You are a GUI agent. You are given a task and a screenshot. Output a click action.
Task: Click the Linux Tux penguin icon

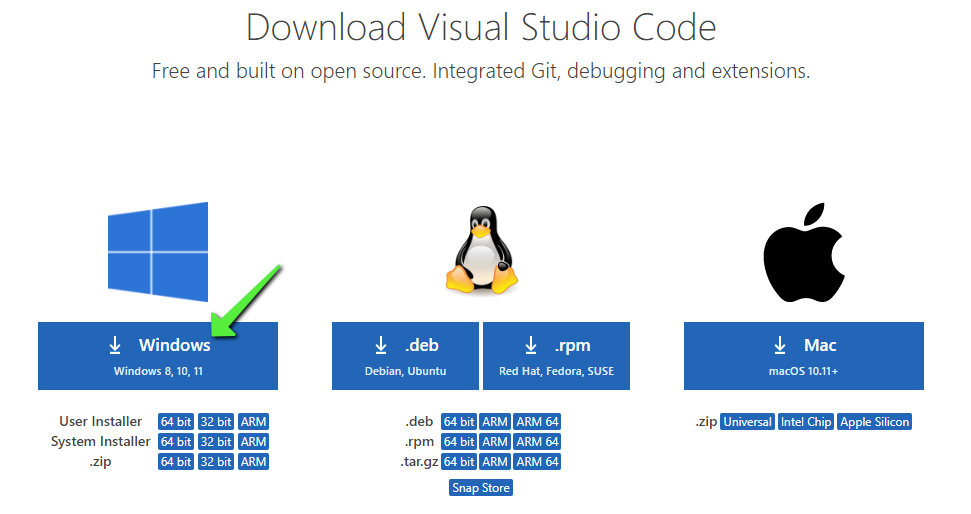coord(482,250)
